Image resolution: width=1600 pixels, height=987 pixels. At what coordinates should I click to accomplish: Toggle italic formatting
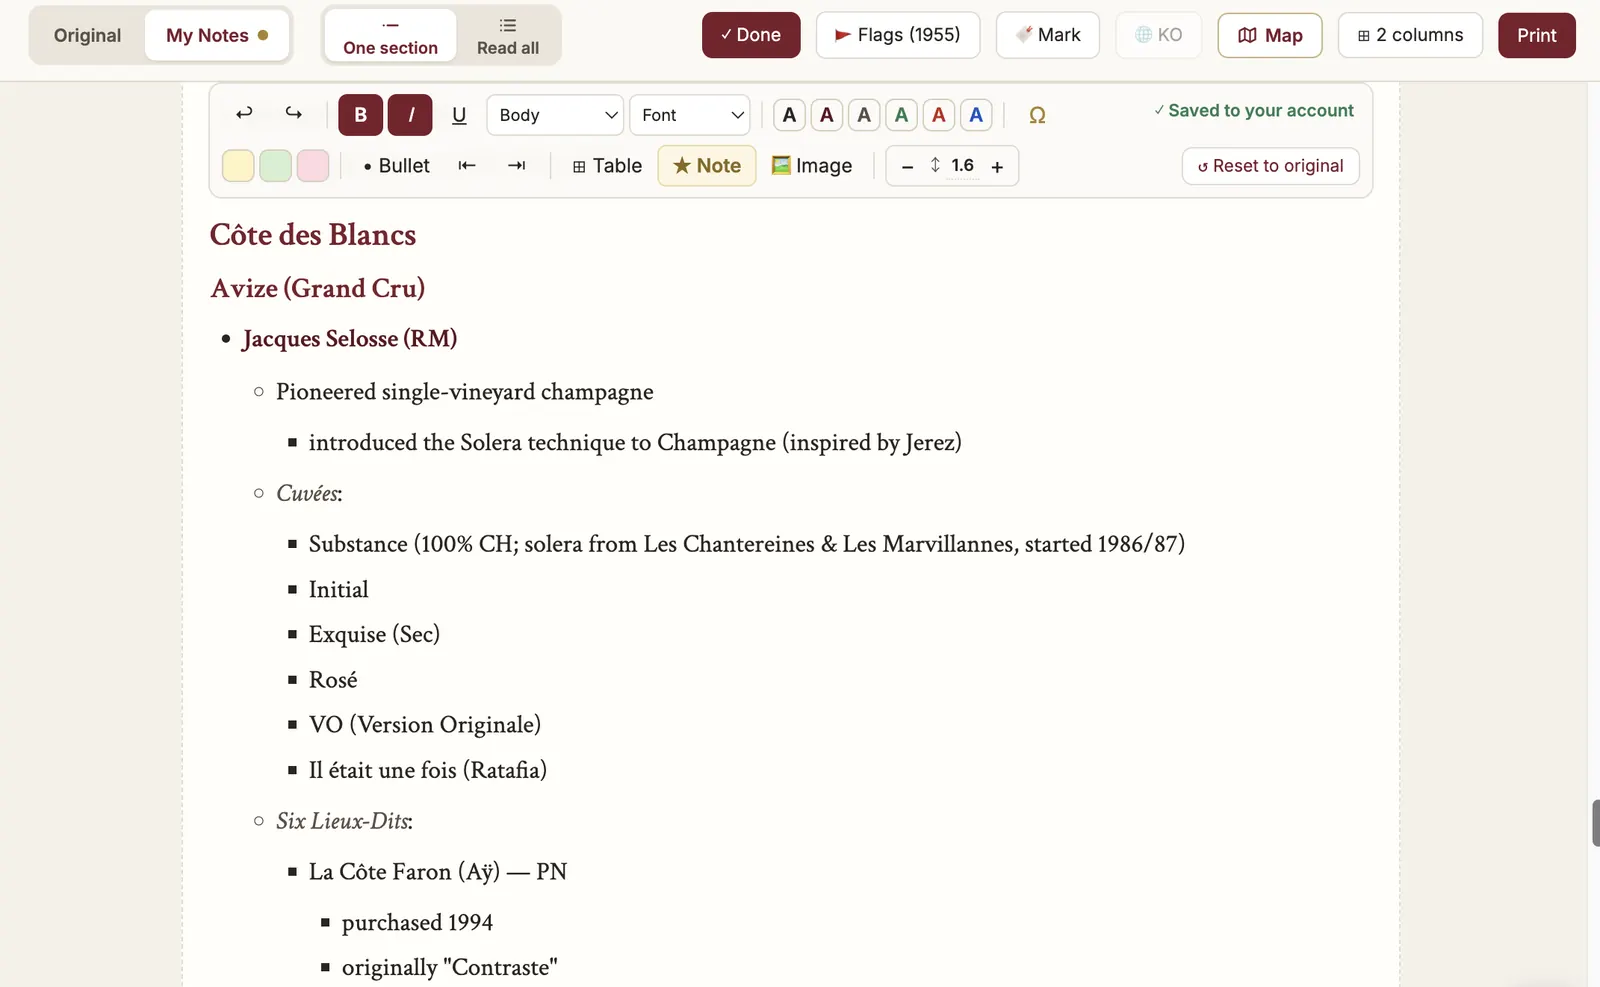pos(410,115)
